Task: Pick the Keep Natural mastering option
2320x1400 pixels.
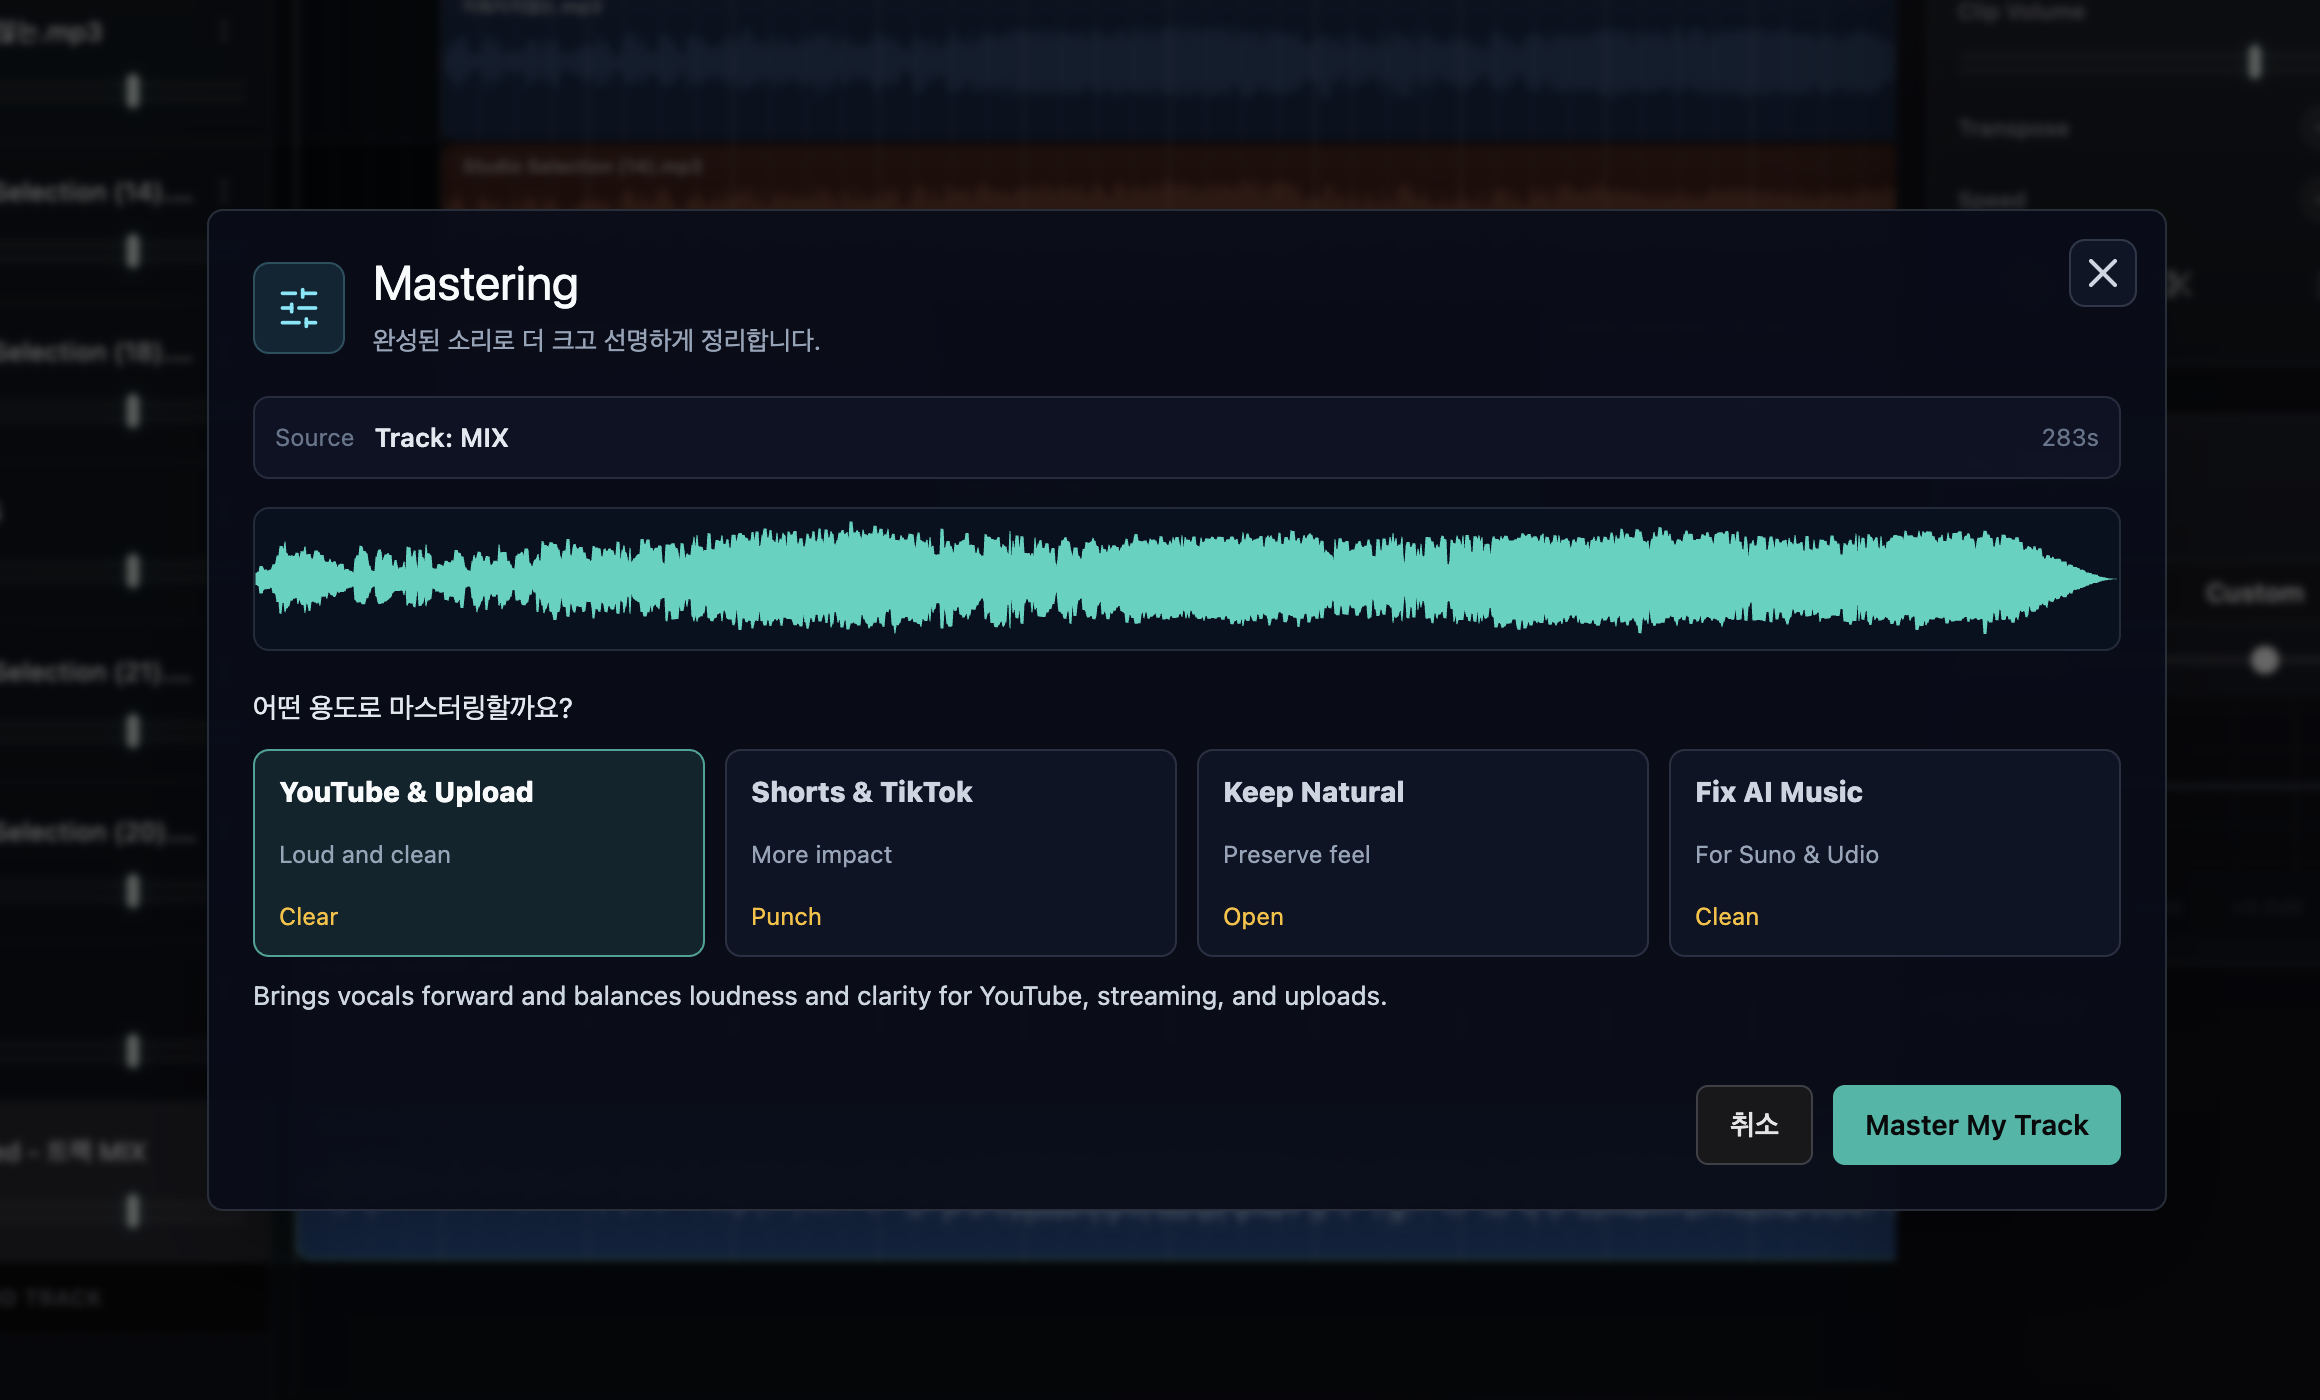Action: tap(1423, 853)
